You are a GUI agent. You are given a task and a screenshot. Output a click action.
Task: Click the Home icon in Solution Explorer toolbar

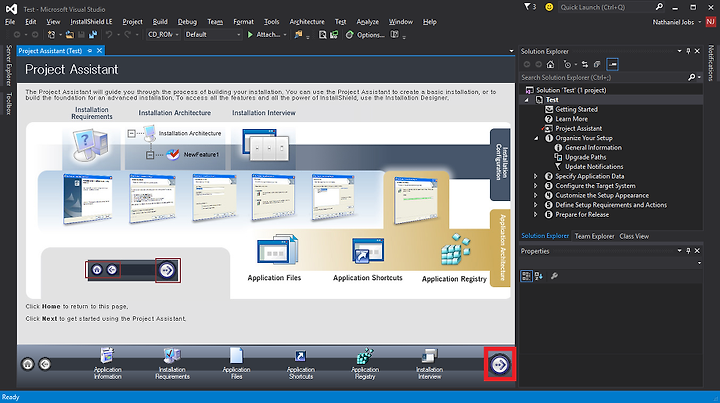[x=551, y=64]
